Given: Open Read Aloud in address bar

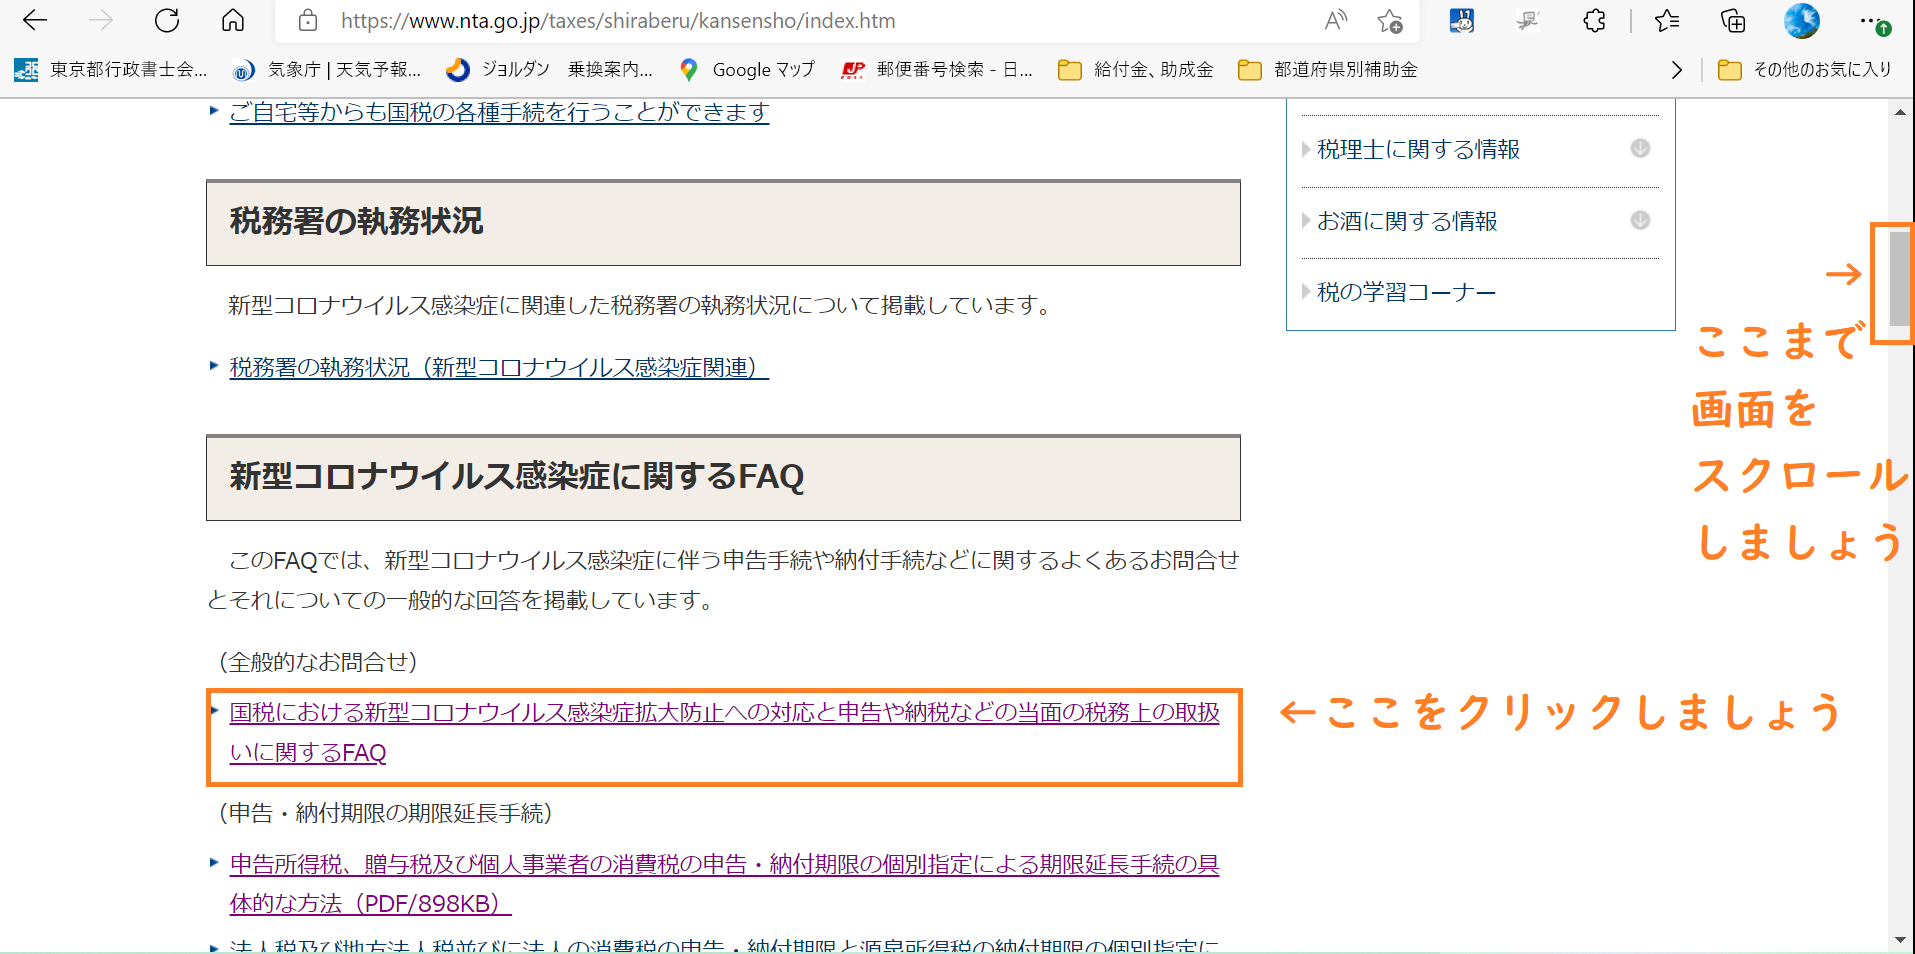Looking at the screenshot, I should (1335, 21).
